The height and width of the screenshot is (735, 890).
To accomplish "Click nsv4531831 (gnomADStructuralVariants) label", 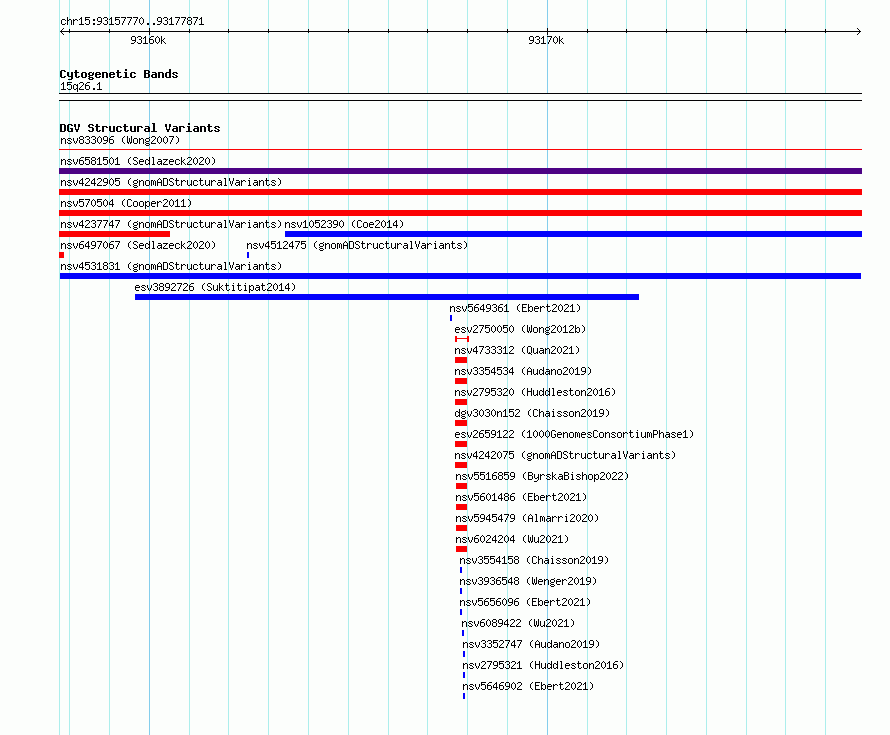I will point(171,266).
